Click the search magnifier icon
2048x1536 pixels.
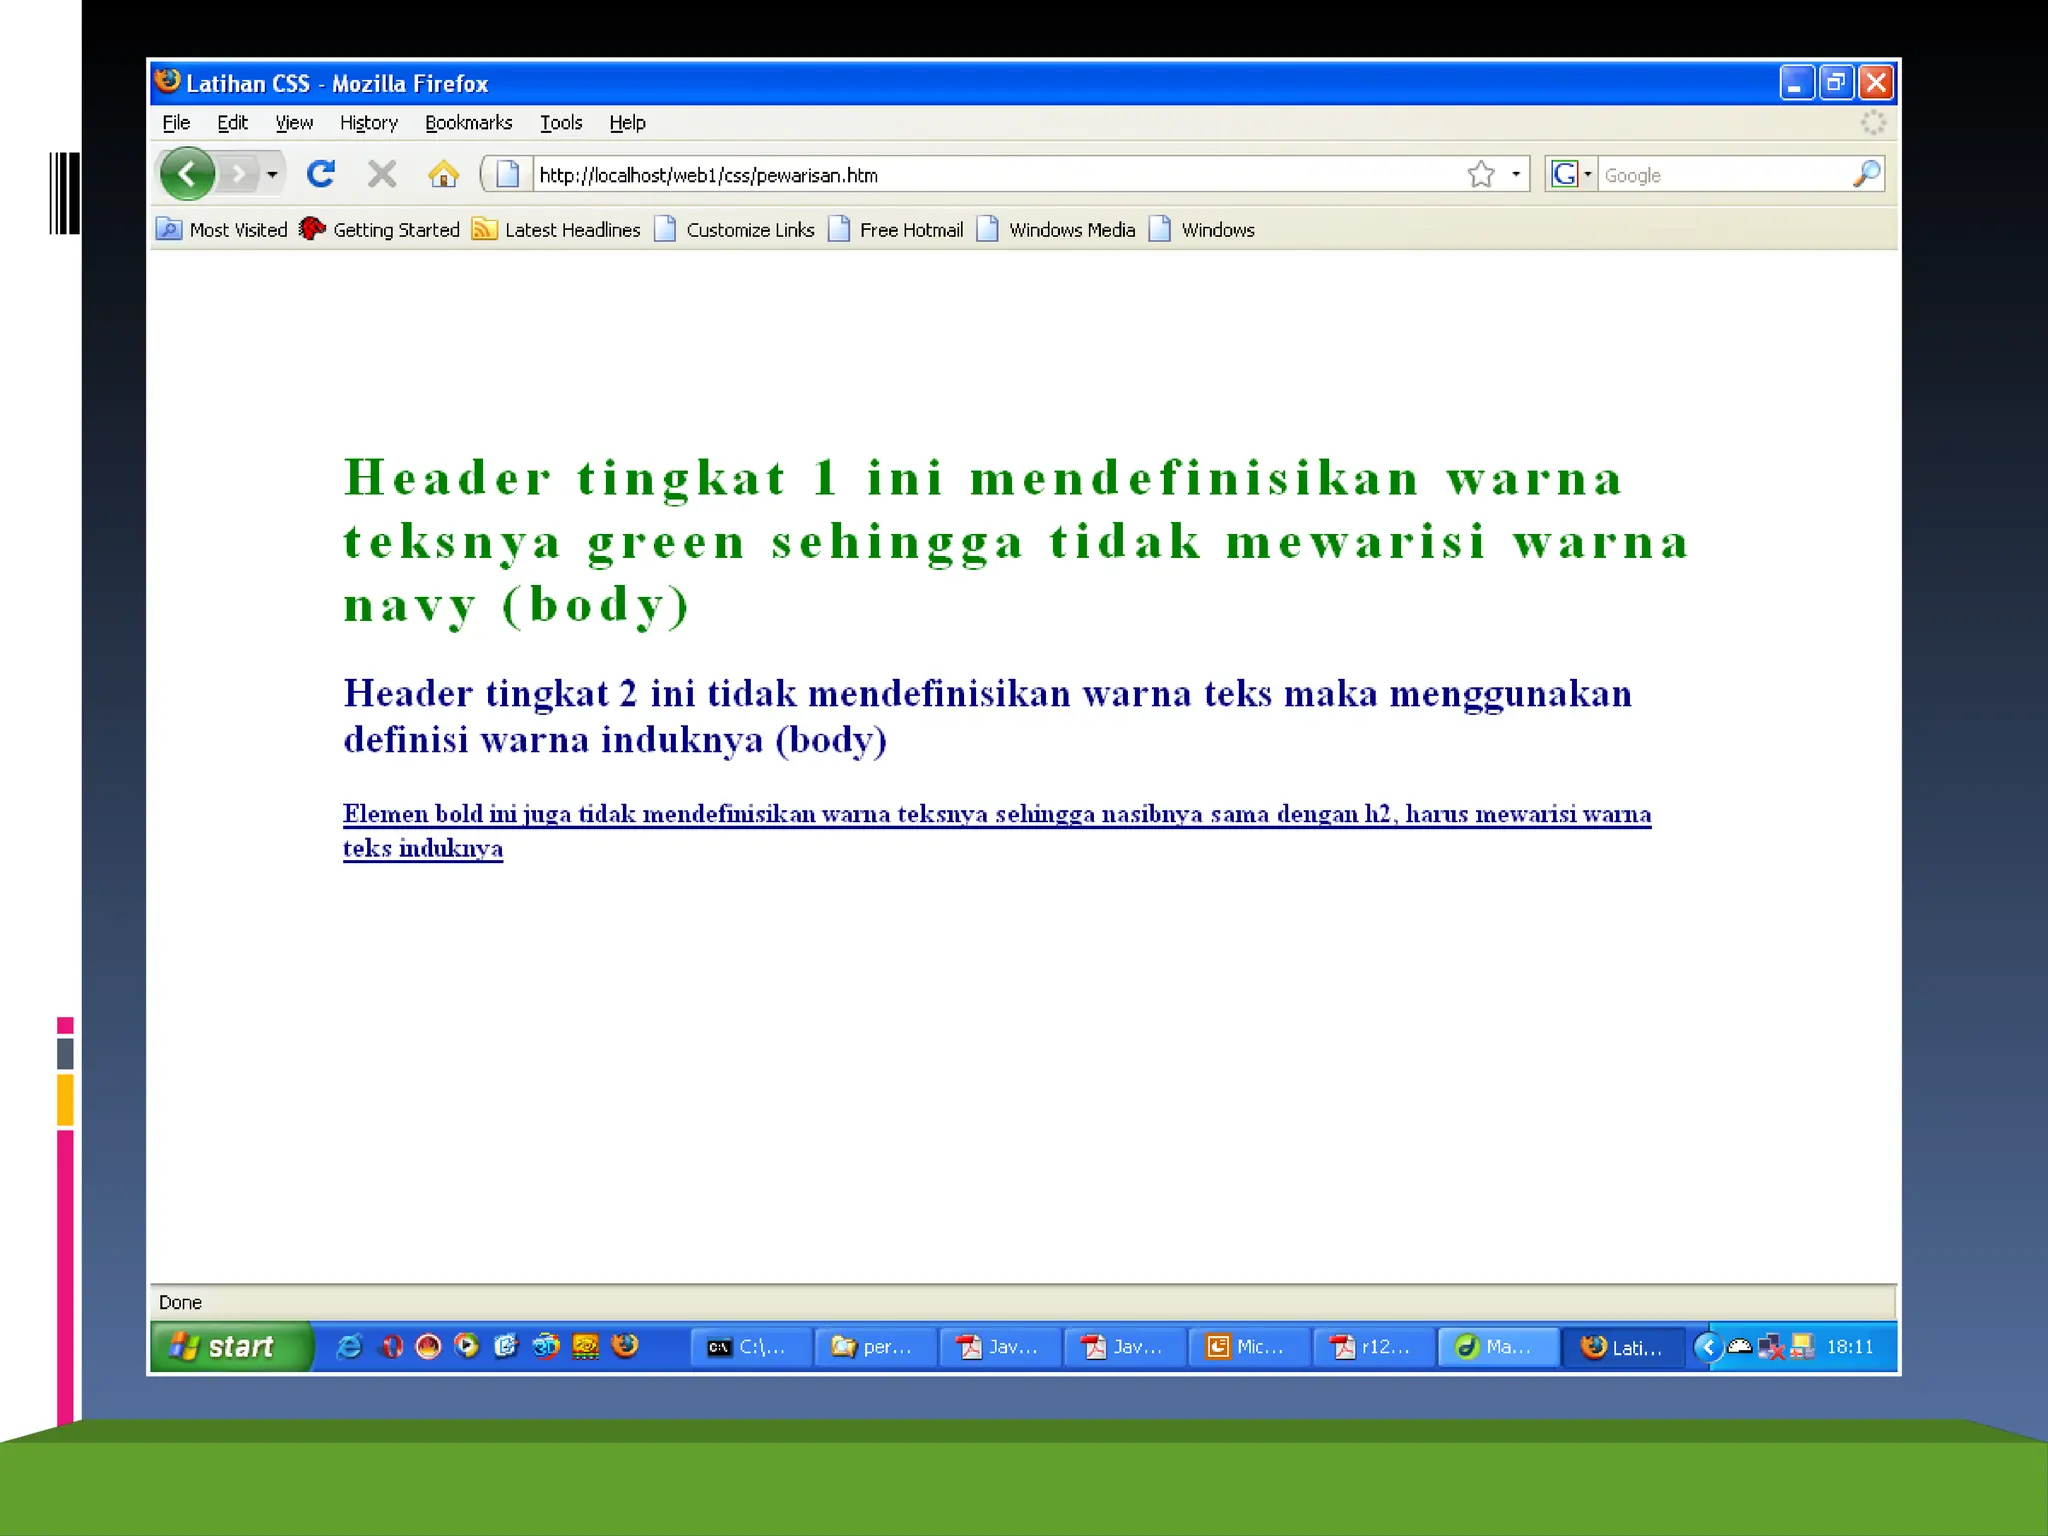[x=1866, y=174]
